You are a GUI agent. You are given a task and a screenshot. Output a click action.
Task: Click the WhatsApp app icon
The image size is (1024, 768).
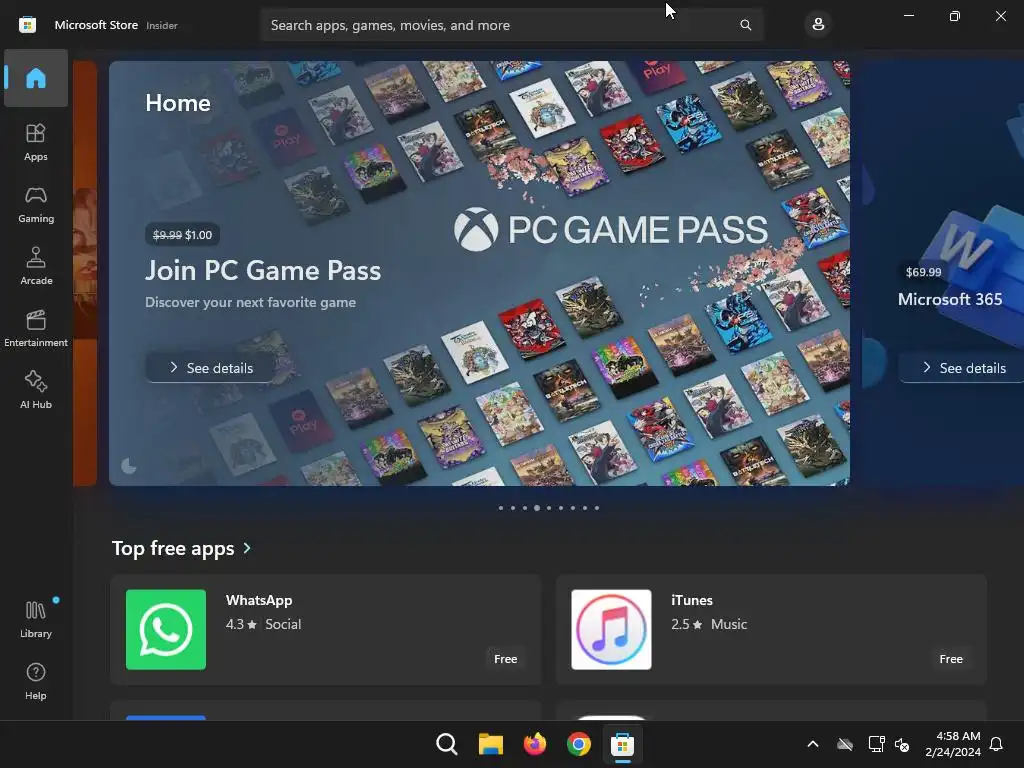(x=166, y=630)
